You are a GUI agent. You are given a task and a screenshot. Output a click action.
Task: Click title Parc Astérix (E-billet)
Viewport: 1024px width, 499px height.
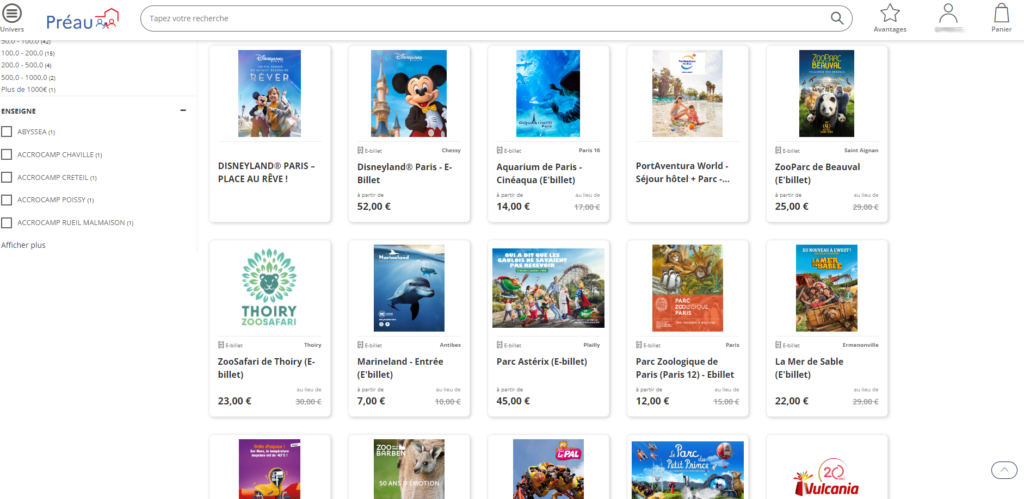(x=541, y=361)
